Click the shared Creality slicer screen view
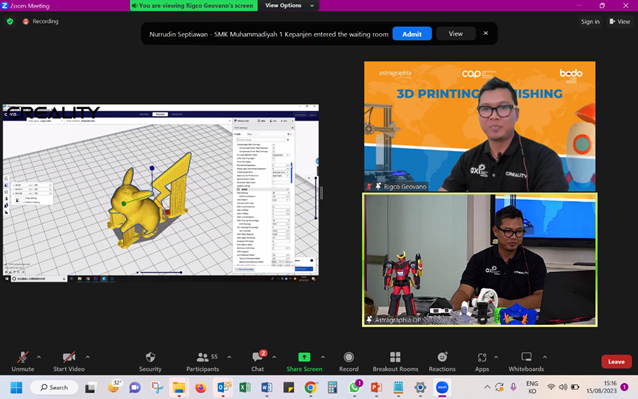This screenshot has height=399, width=638. [x=161, y=193]
